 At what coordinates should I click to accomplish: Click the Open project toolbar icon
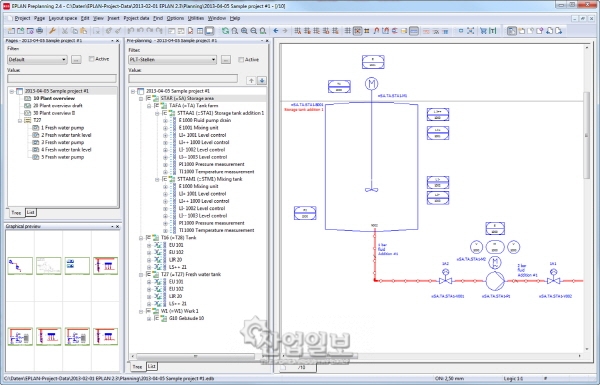coord(20,31)
